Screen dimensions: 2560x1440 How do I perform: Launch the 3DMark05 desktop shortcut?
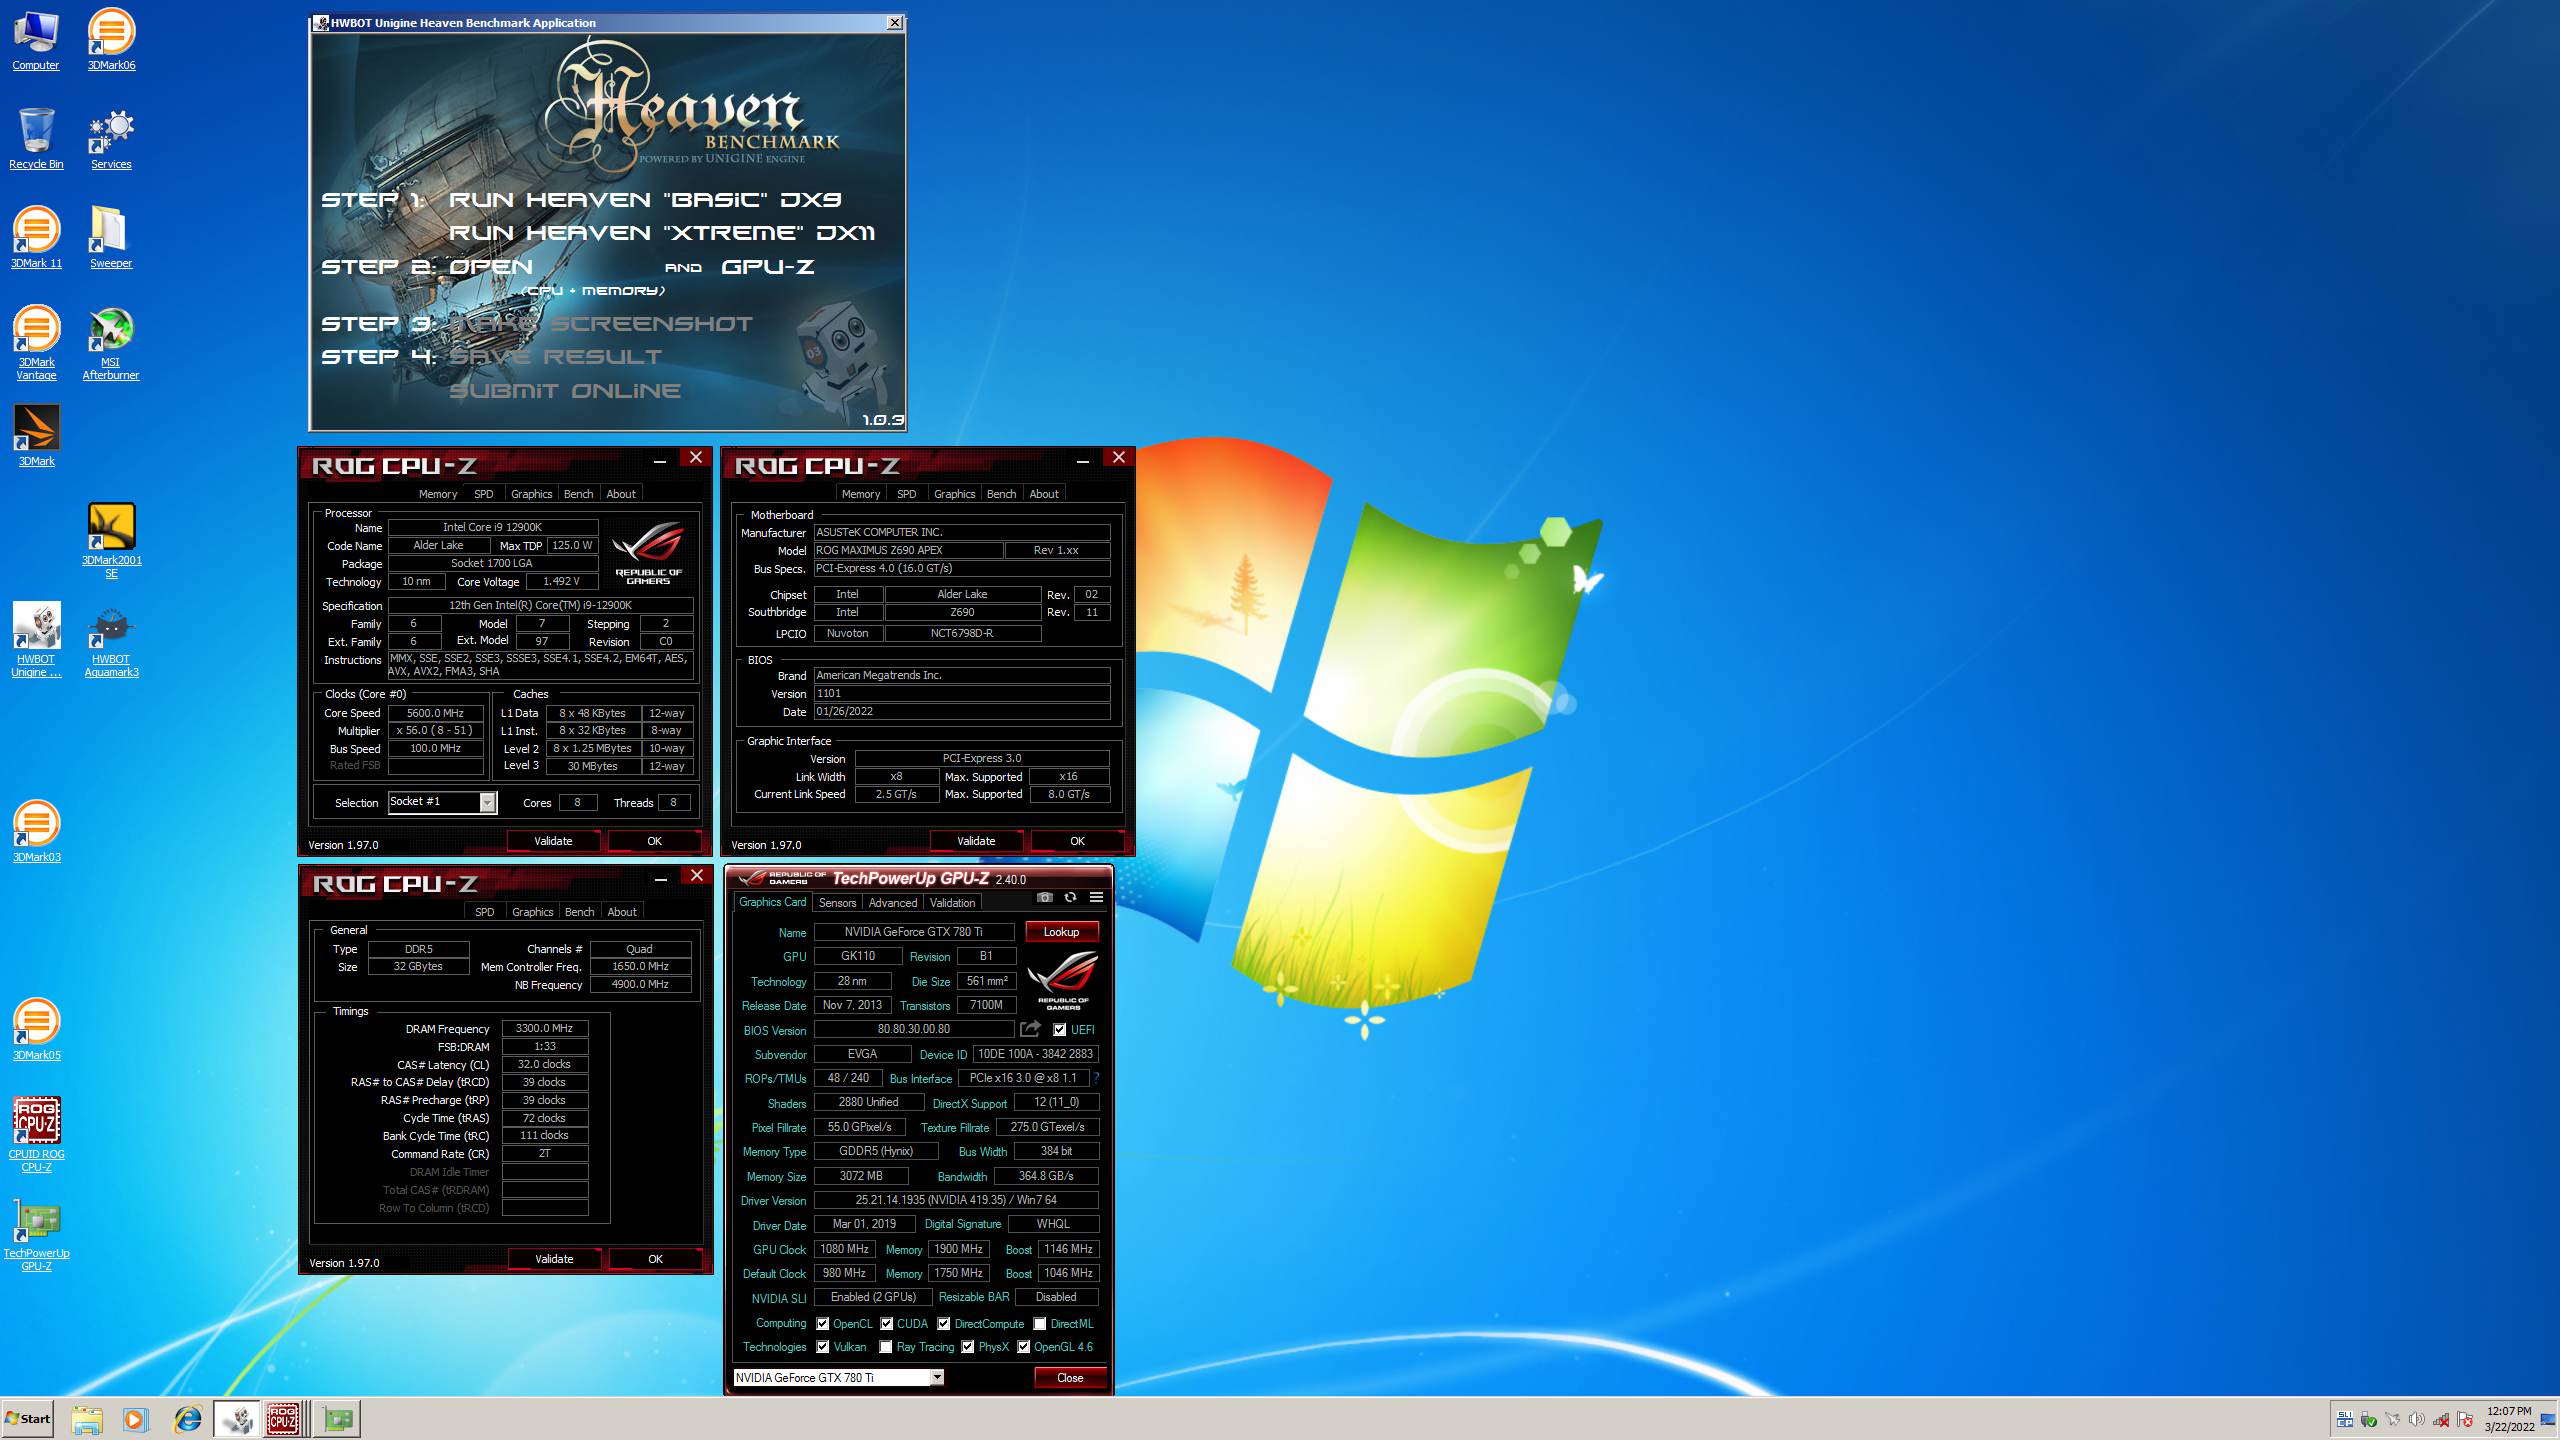36,1030
